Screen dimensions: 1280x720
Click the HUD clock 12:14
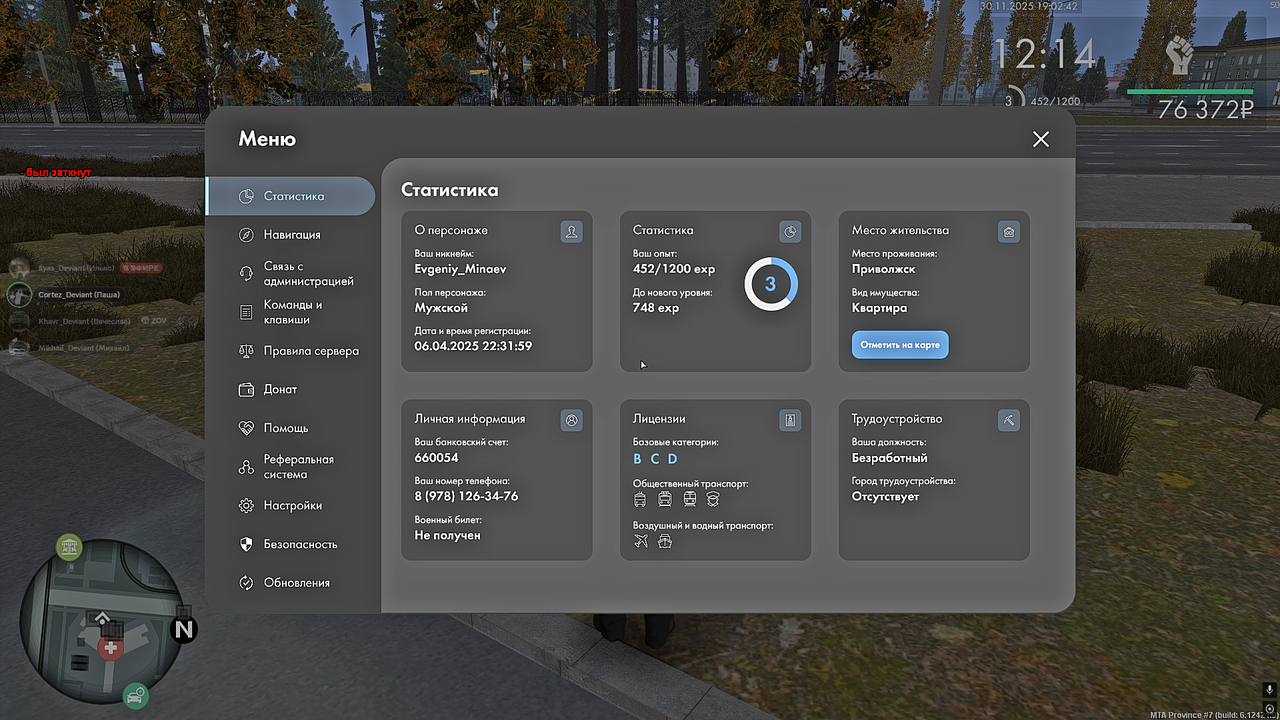[x=1045, y=54]
